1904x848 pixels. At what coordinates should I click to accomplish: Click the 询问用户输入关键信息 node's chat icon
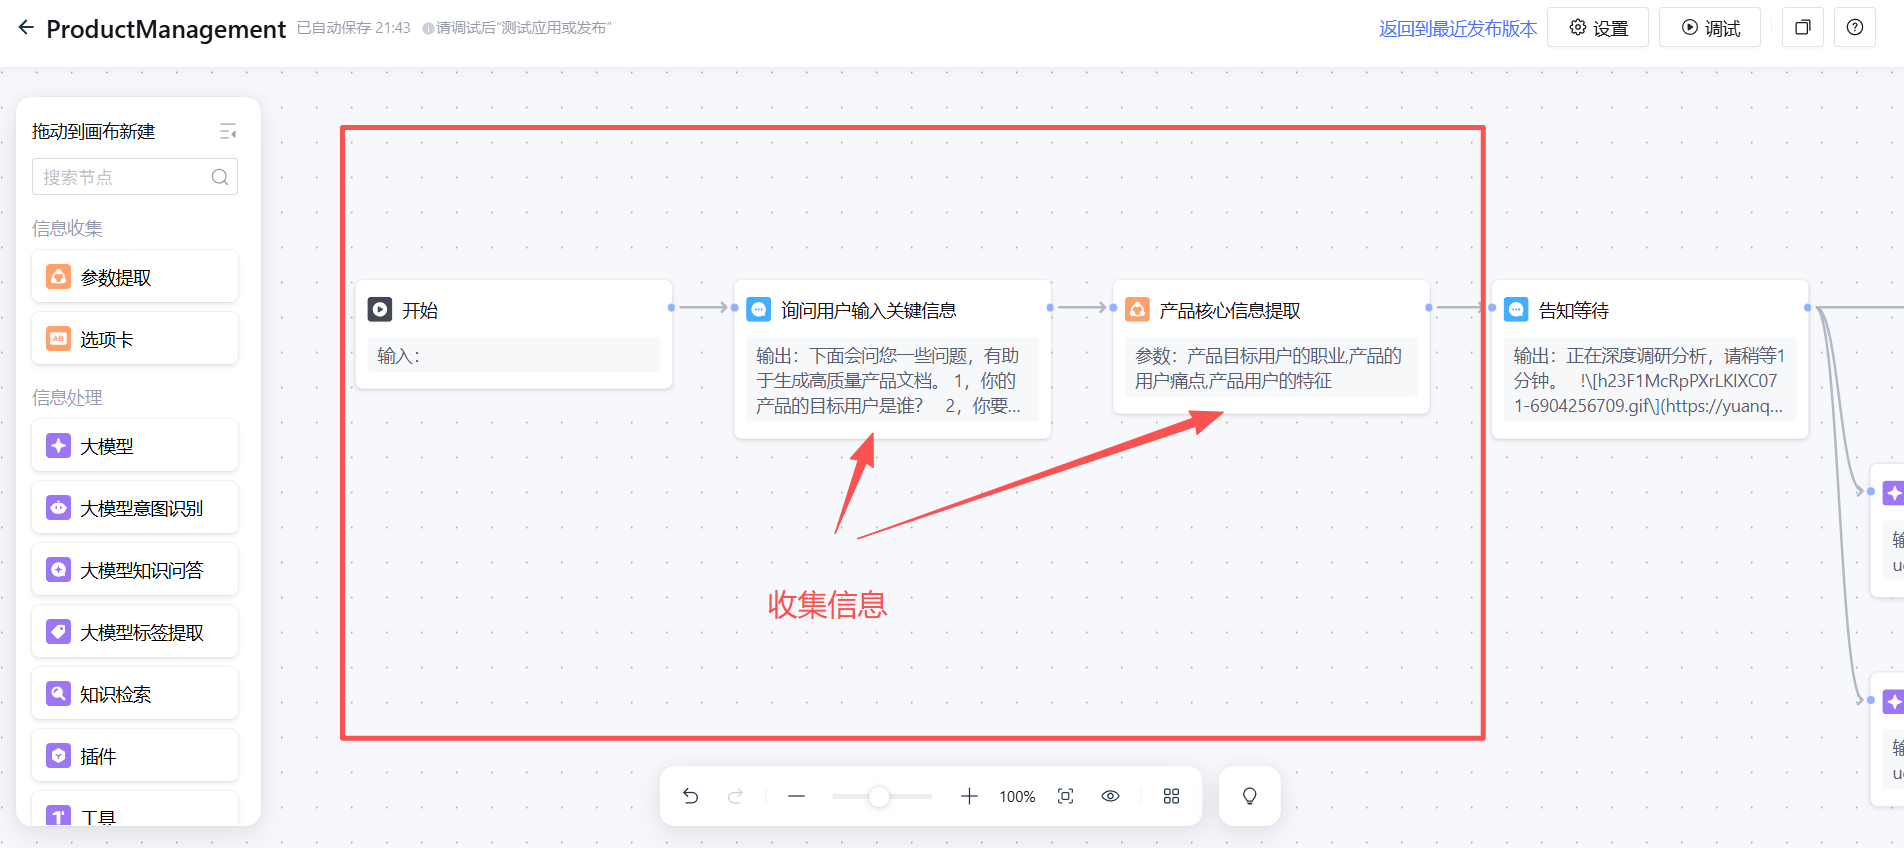(759, 310)
